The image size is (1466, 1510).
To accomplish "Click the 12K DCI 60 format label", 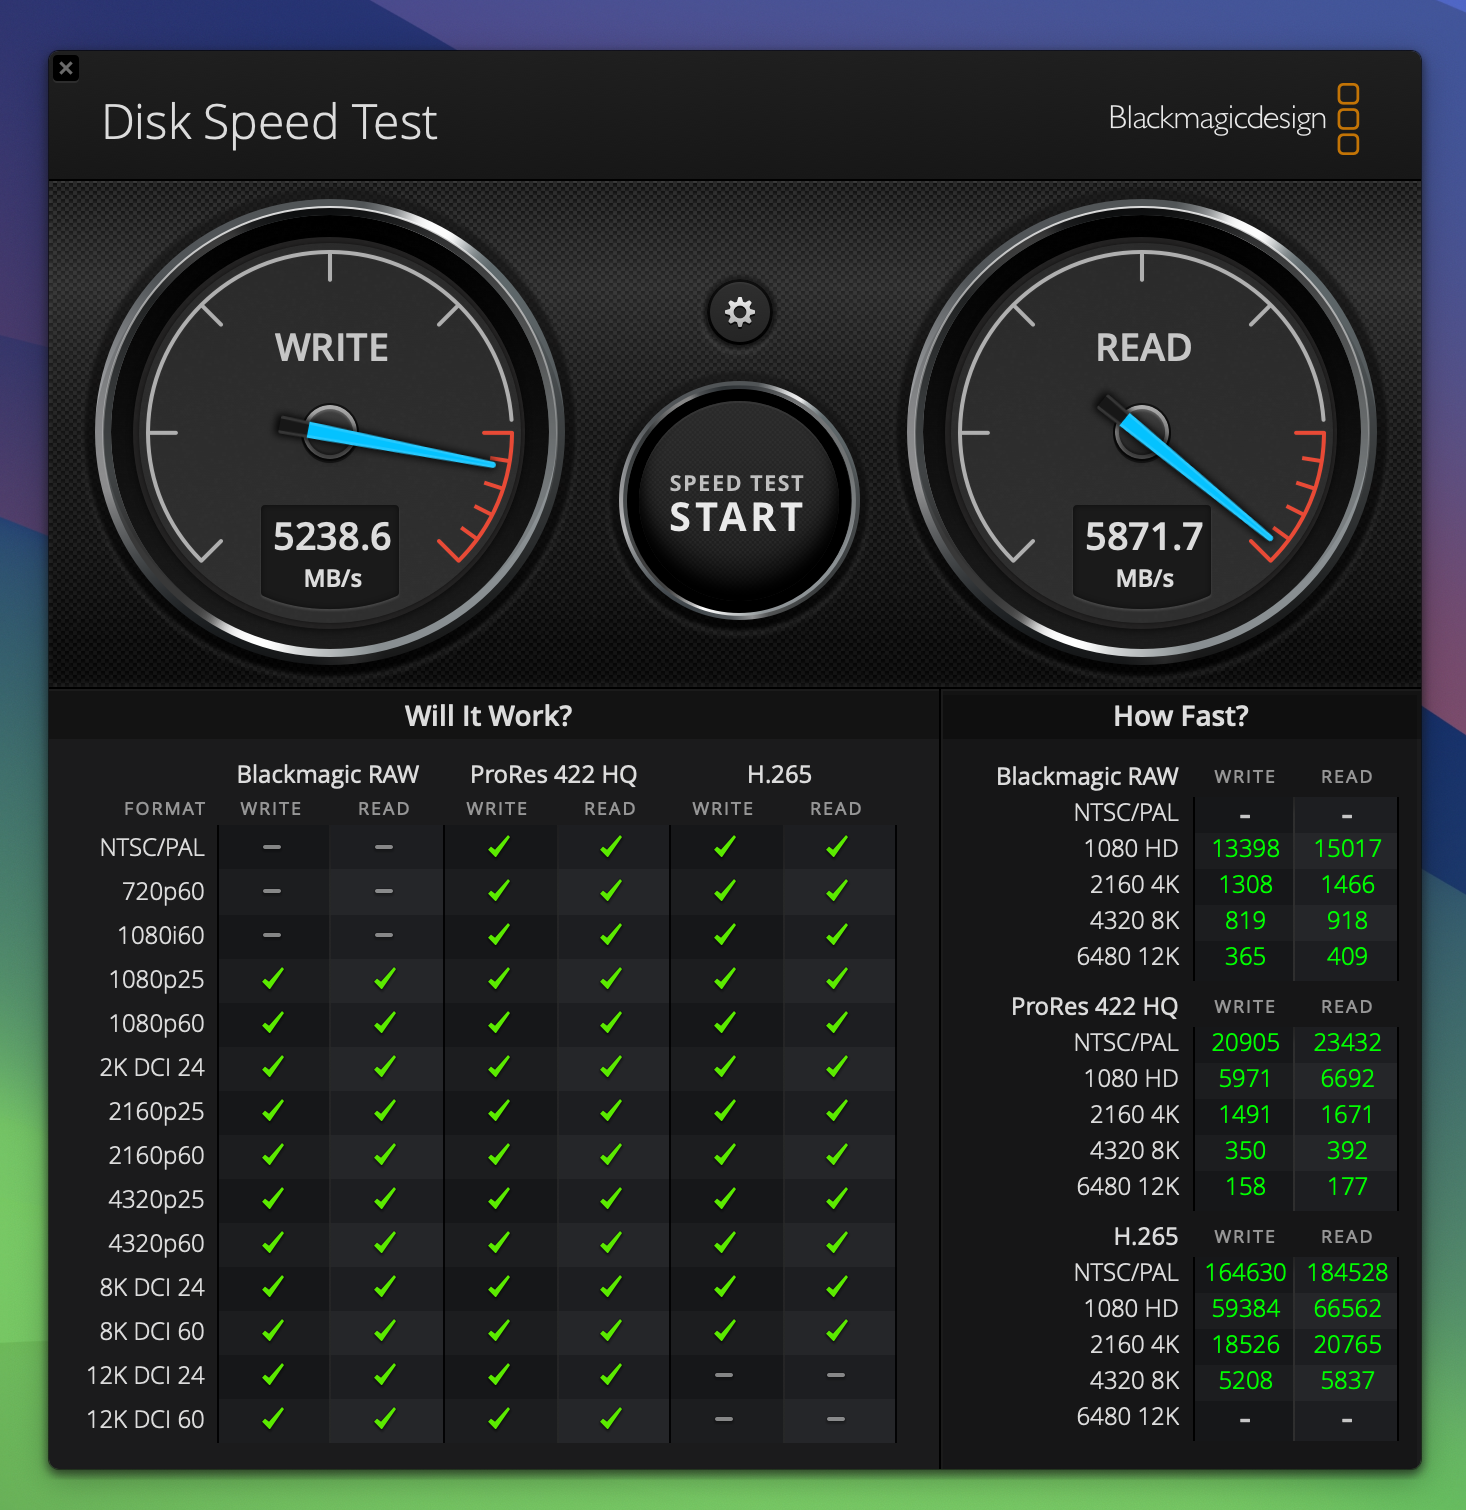I will 146,1419.
